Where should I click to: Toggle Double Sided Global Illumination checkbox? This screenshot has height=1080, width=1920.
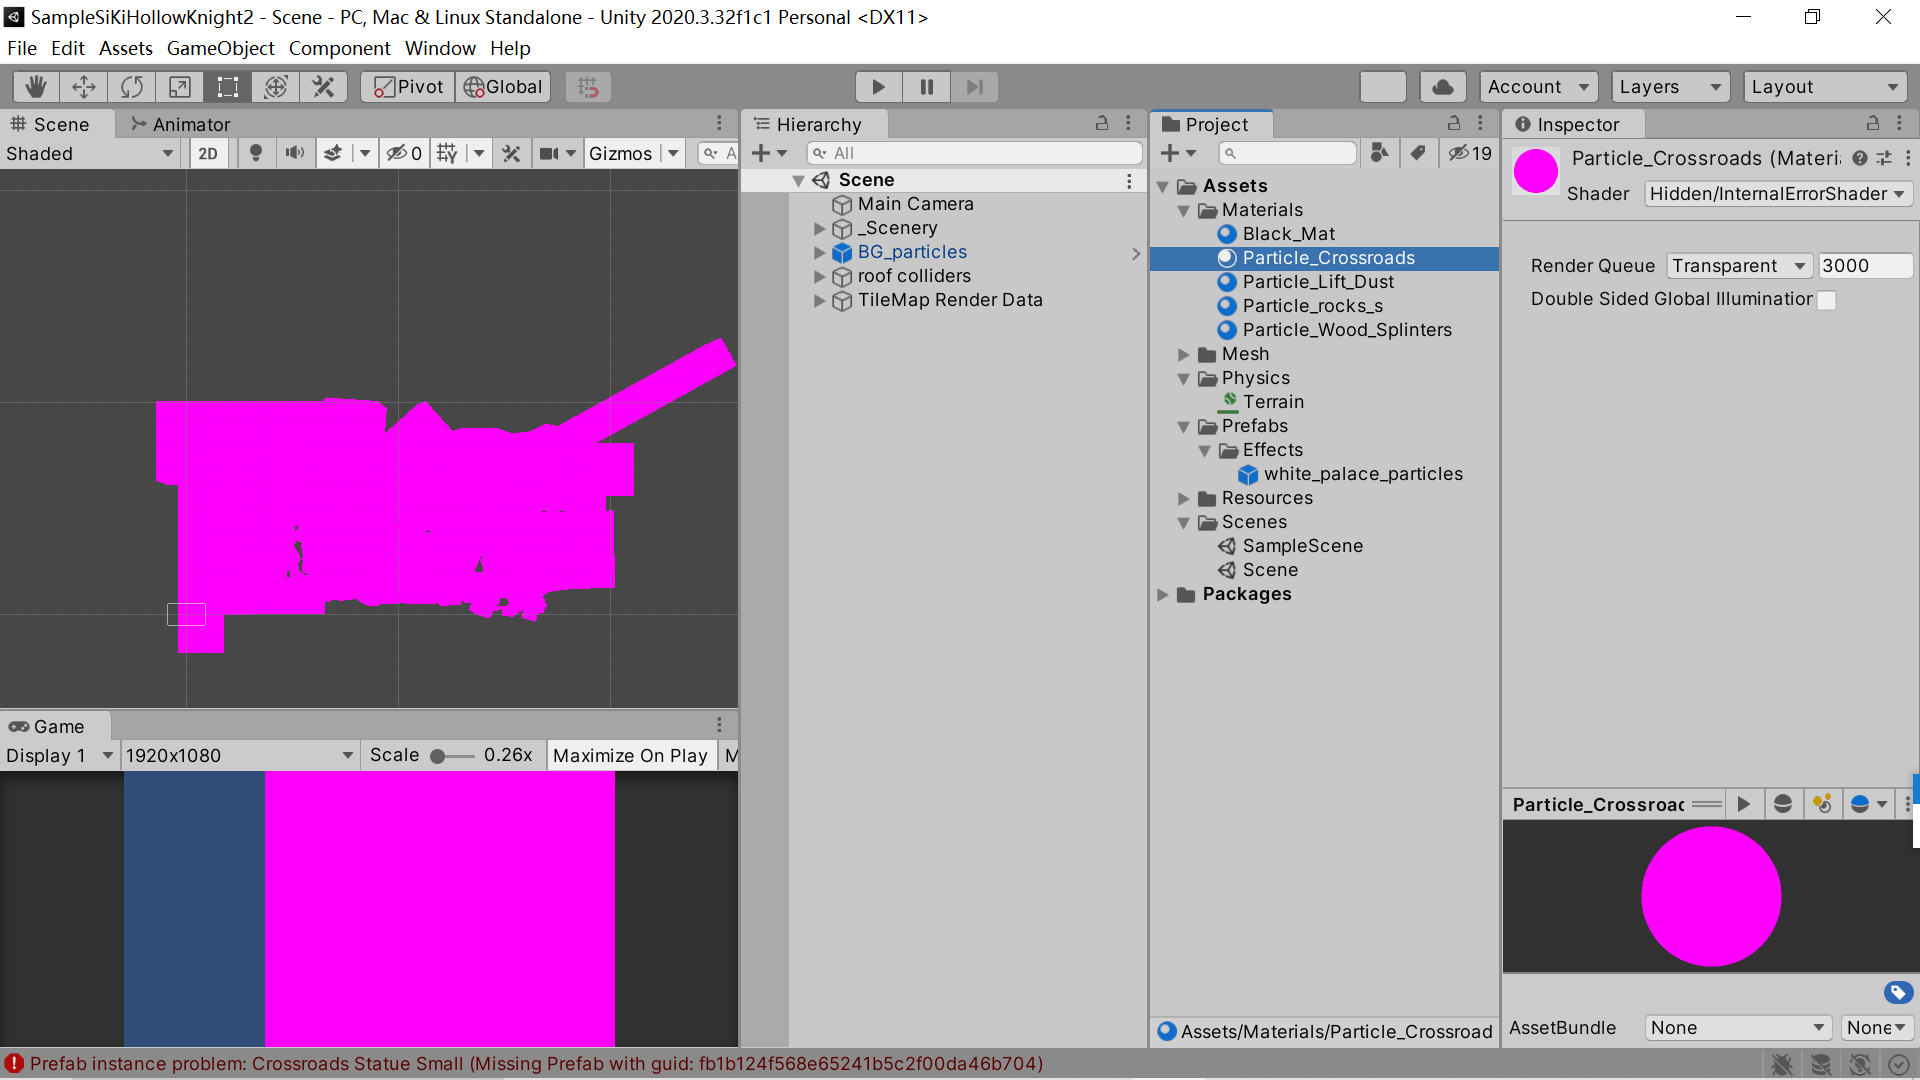[x=1826, y=300]
